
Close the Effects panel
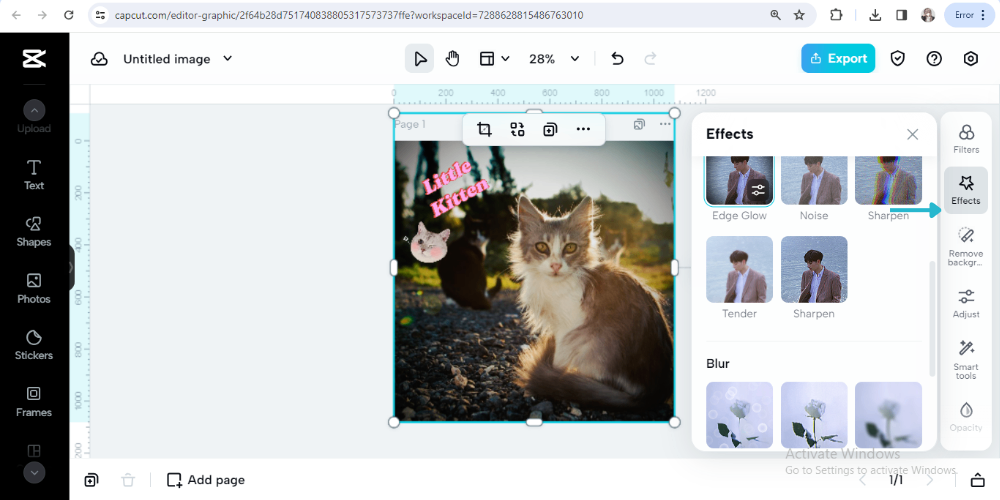[912, 134]
